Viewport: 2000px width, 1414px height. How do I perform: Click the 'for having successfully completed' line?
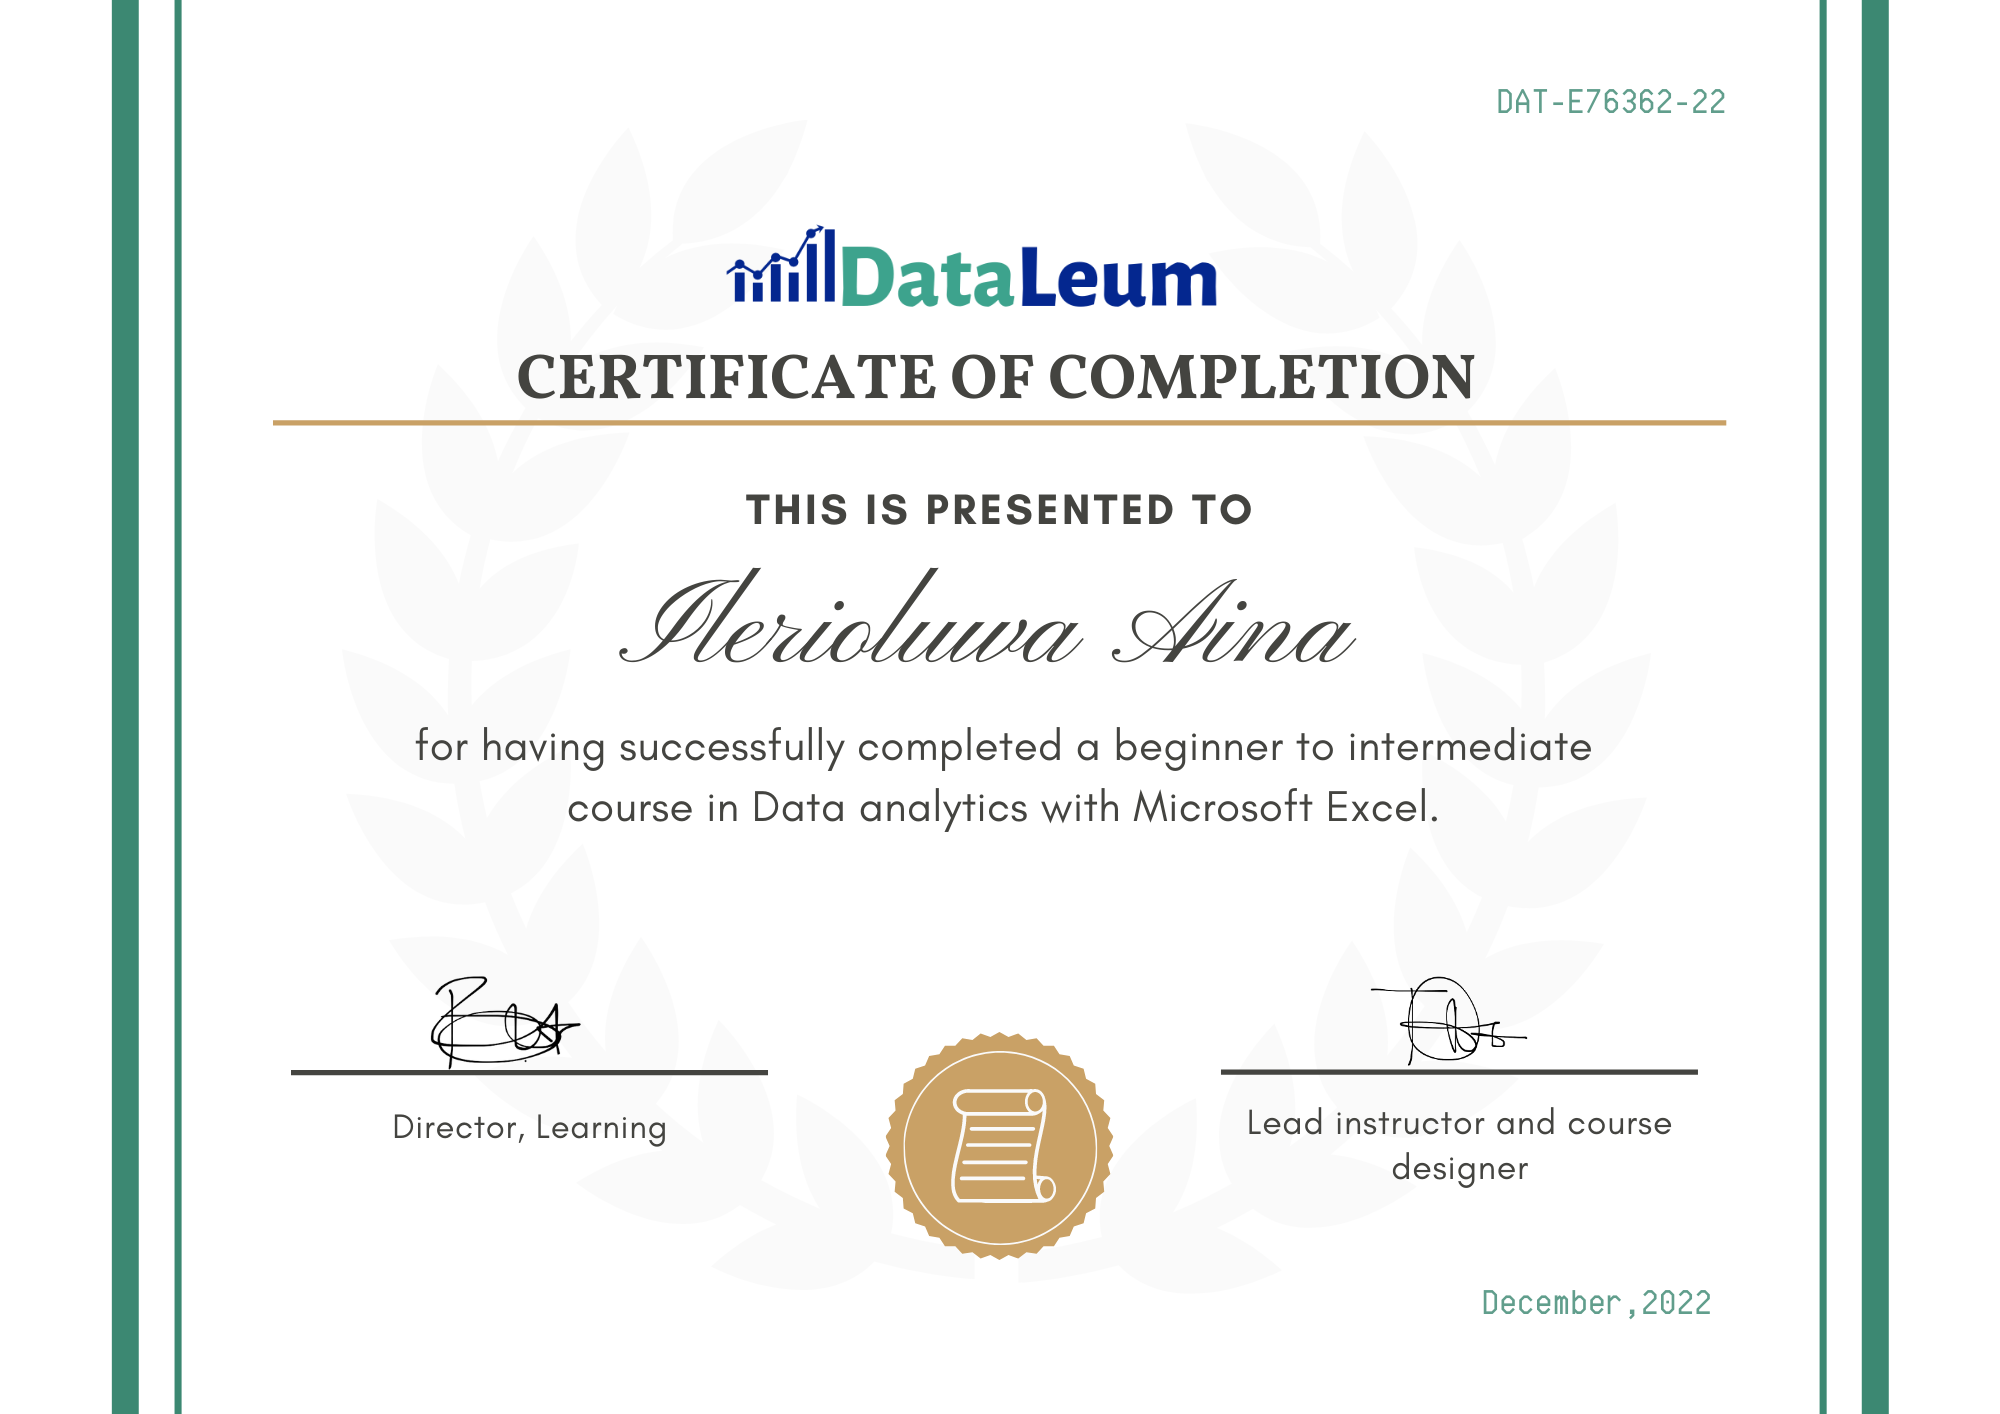pos(1003,747)
